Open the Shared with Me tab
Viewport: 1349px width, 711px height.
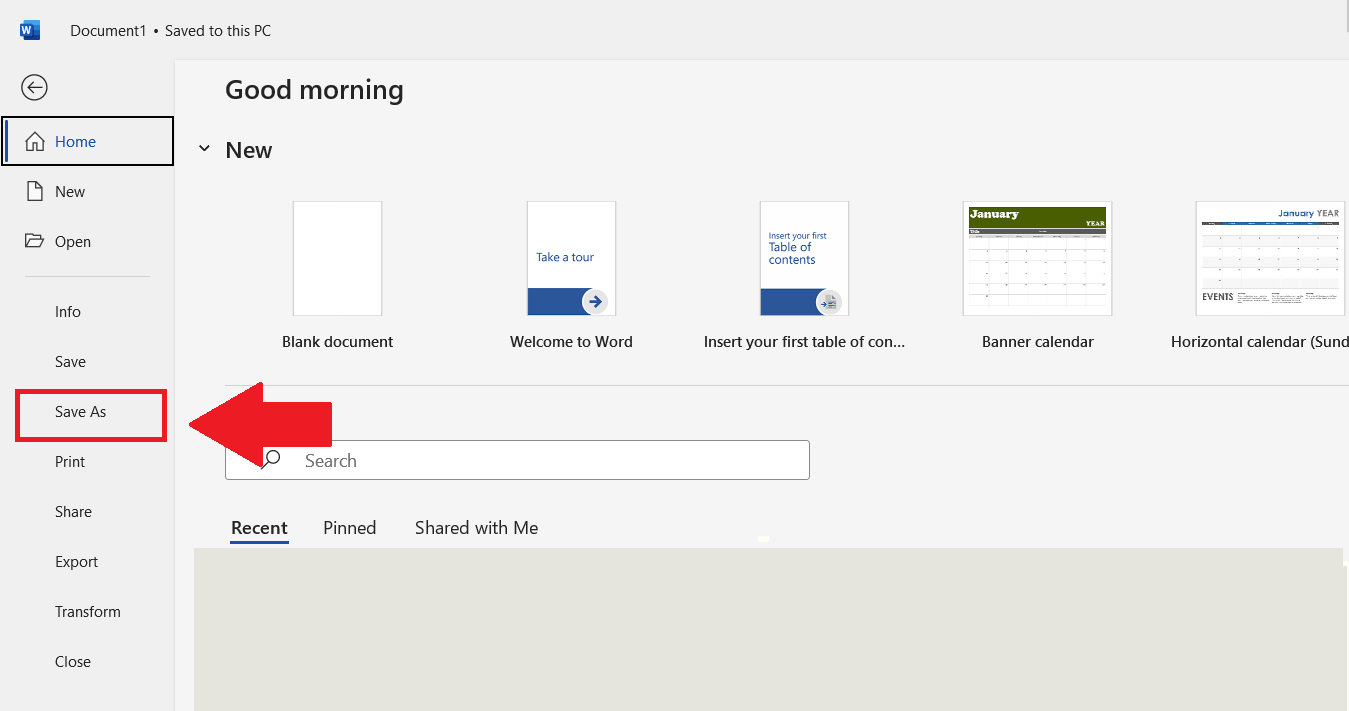[476, 527]
